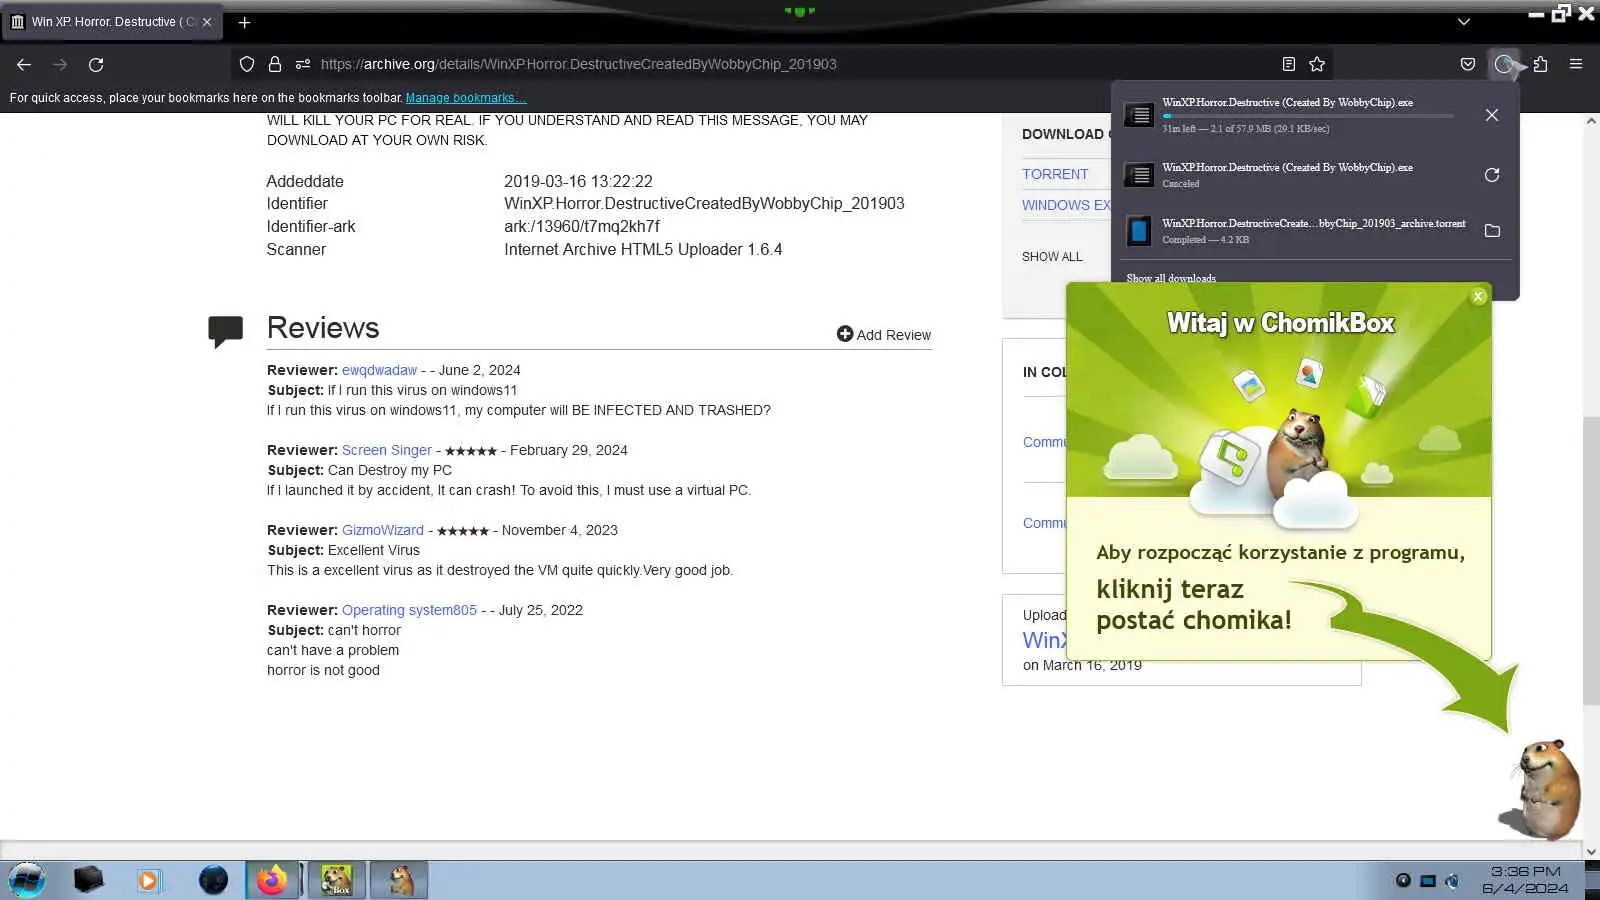
Task: Click the 'Can Destroy my PC' review subject
Action: 390,470
